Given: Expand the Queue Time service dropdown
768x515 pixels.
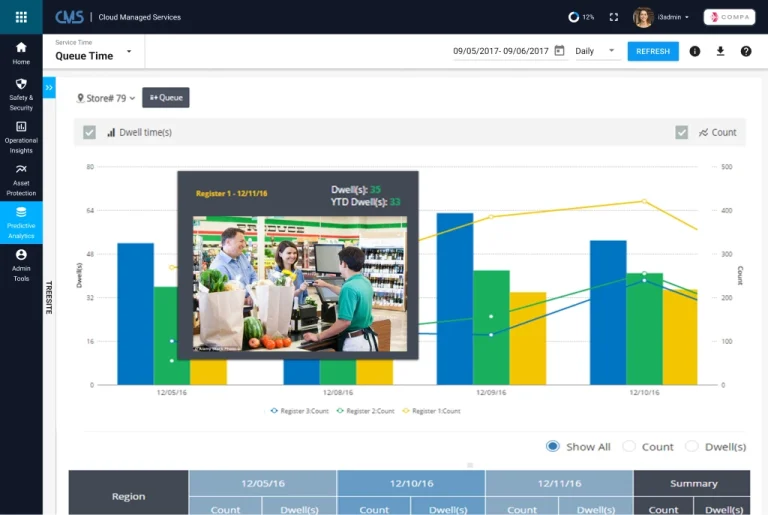Looking at the screenshot, I should click(x=129, y=51).
